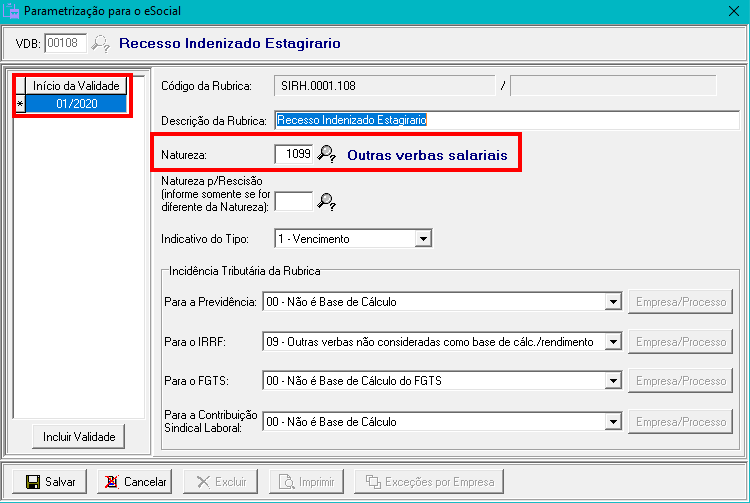Screen dimensions: 750x503
Task: Open the Para a Previdência dropdown
Action: coord(612,303)
